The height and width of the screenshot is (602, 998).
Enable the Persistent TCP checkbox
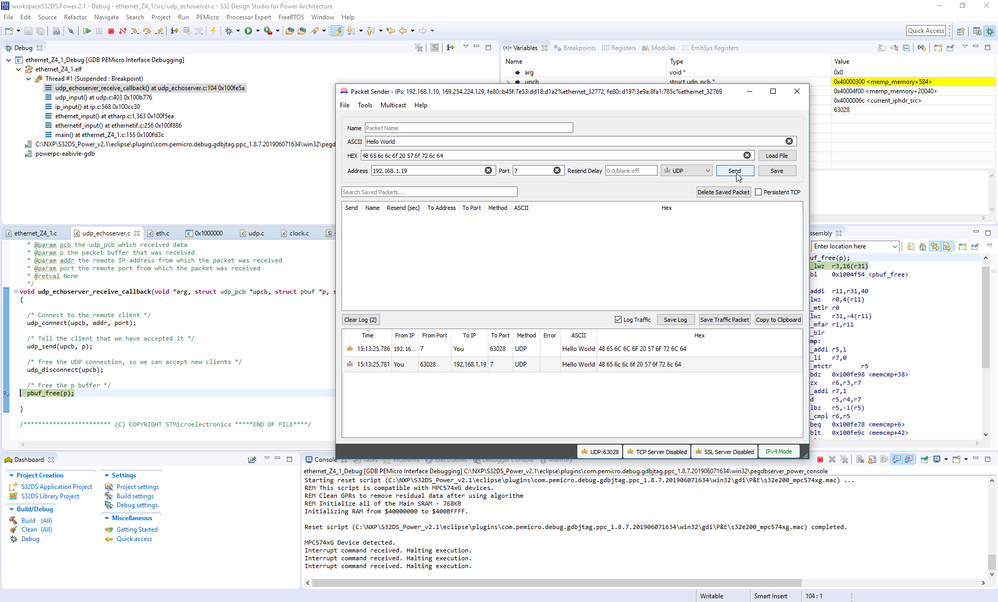(759, 192)
